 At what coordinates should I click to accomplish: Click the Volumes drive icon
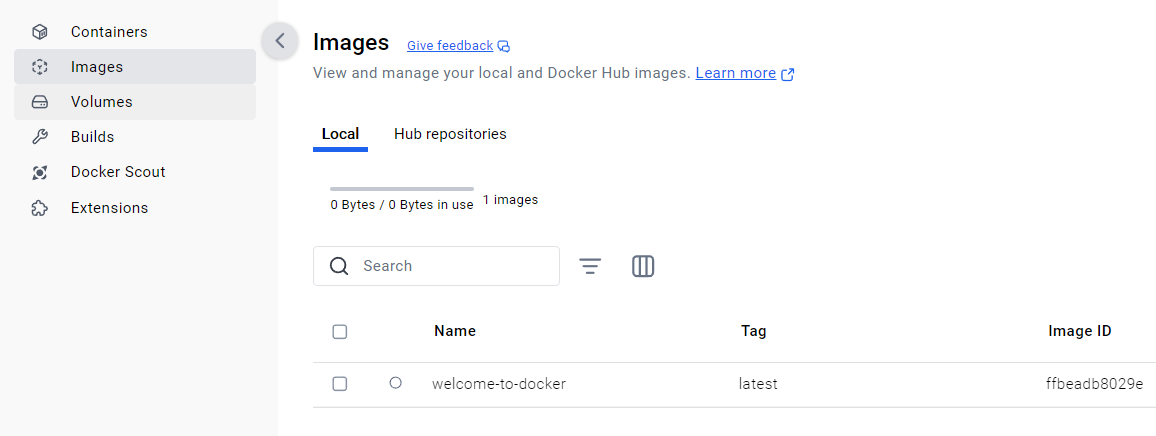tap(40, 102)
